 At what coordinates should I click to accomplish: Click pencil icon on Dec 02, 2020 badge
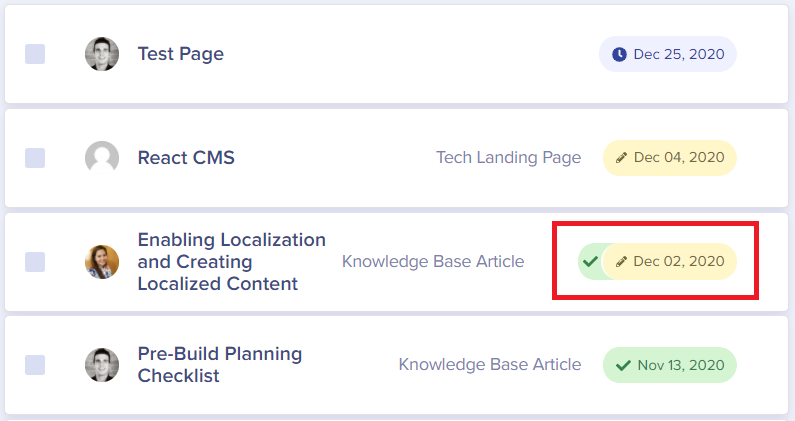pos(622,262)
